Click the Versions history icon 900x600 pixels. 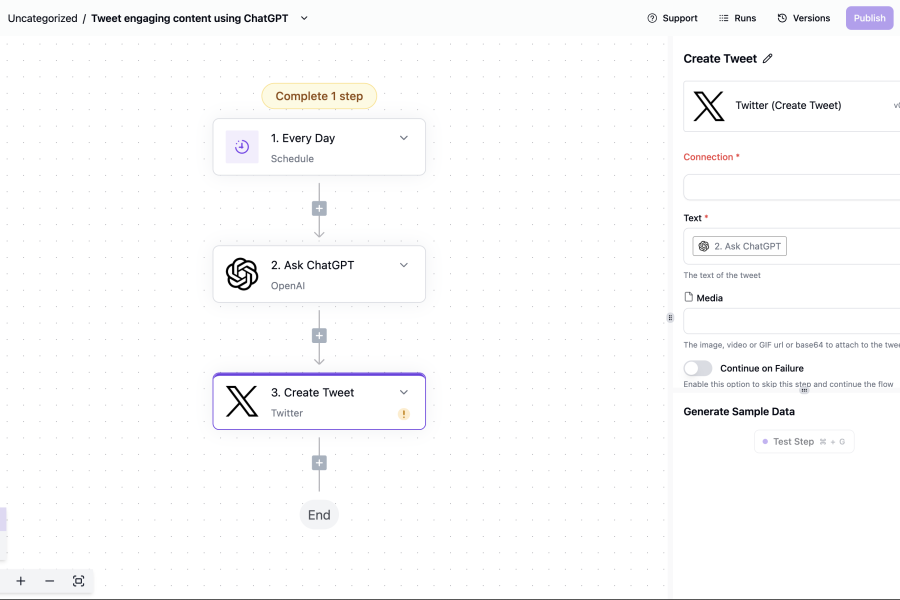click(782, 18)
